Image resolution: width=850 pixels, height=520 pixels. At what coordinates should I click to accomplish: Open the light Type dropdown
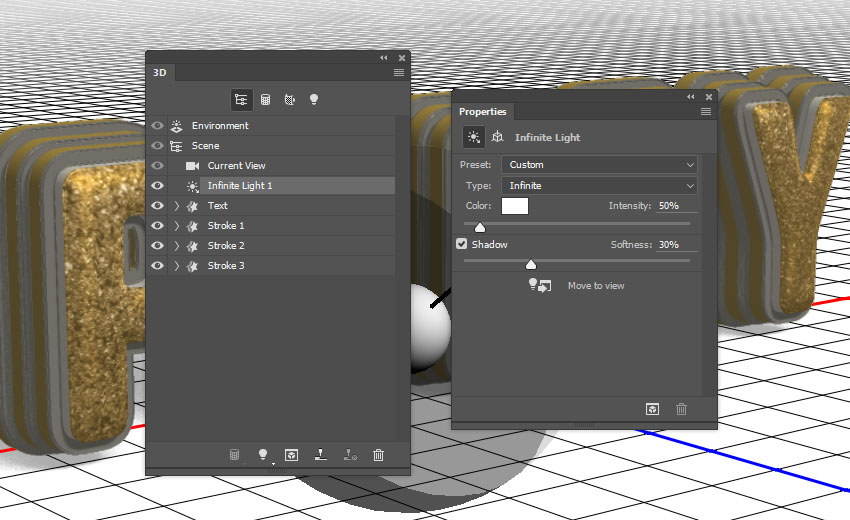(600, 186)
